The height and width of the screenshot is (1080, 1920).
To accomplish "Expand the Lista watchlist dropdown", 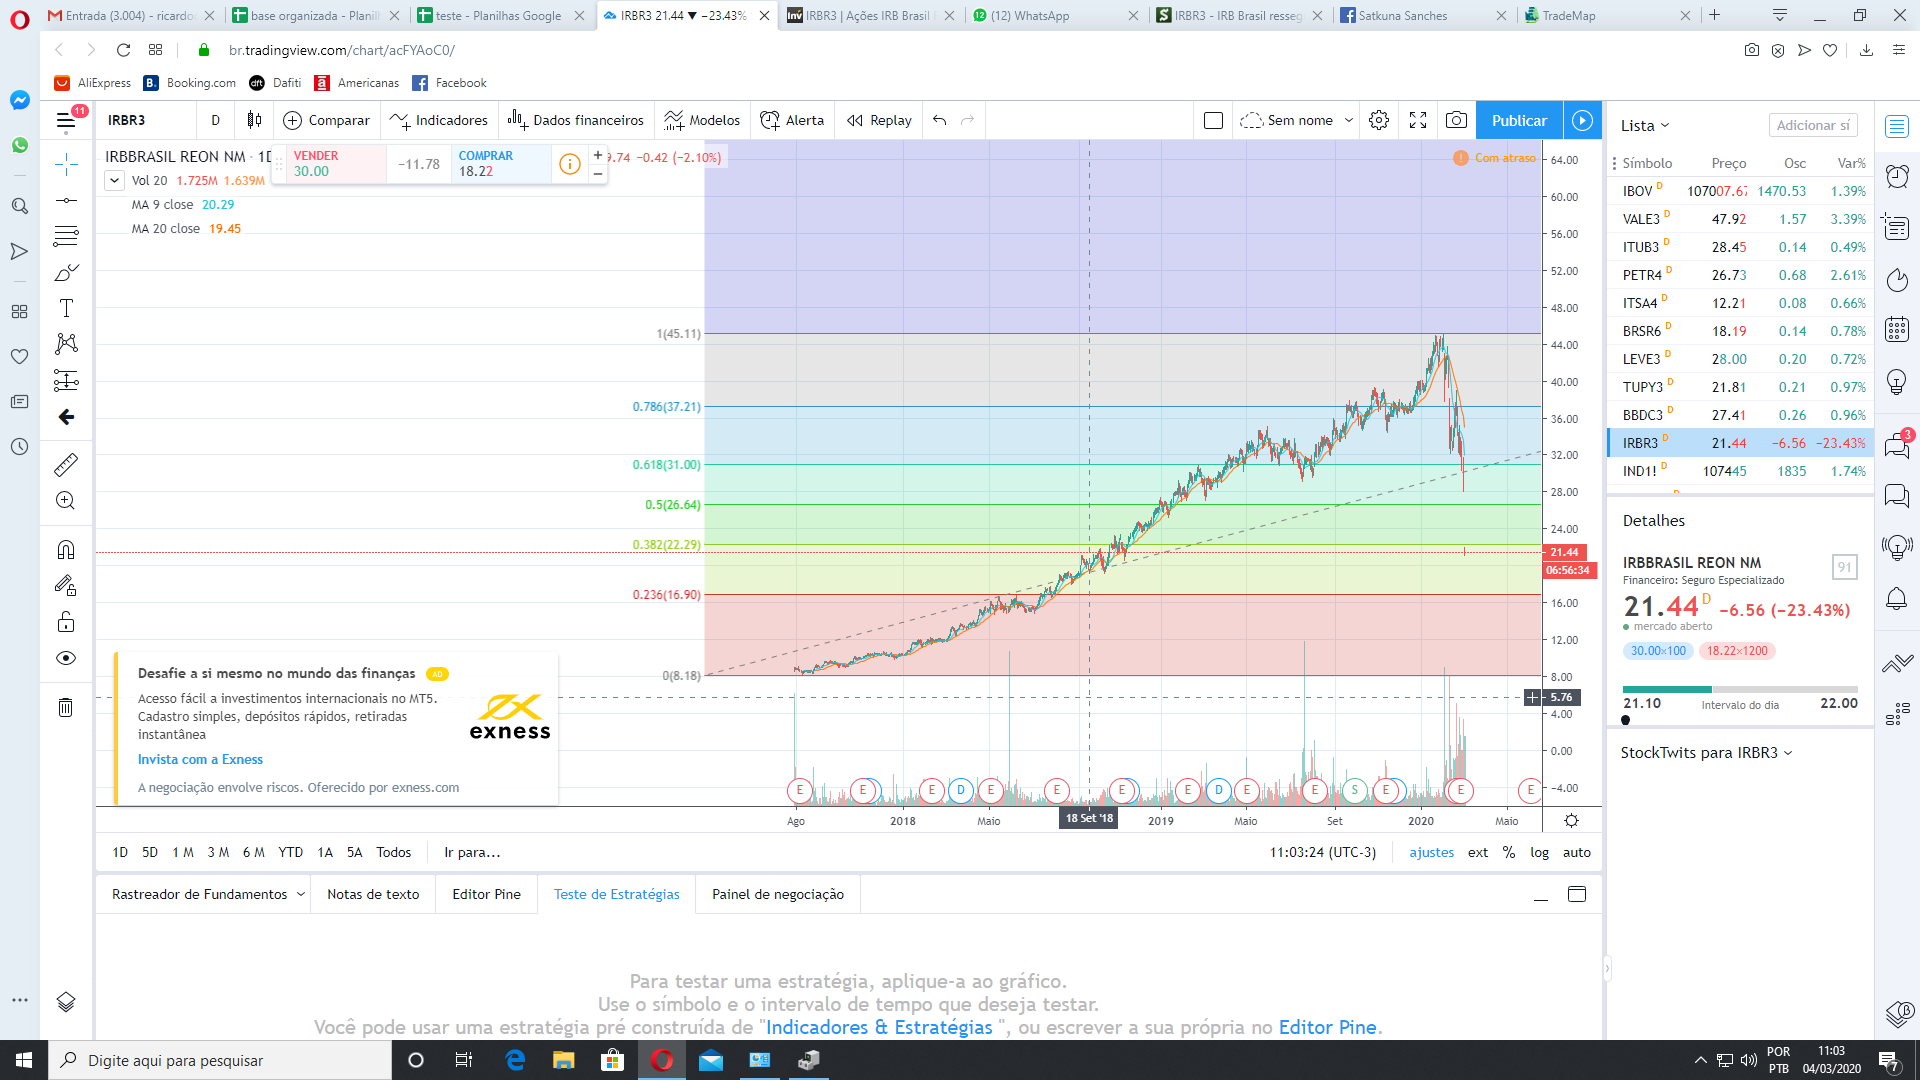I will tap(1645, 125).
